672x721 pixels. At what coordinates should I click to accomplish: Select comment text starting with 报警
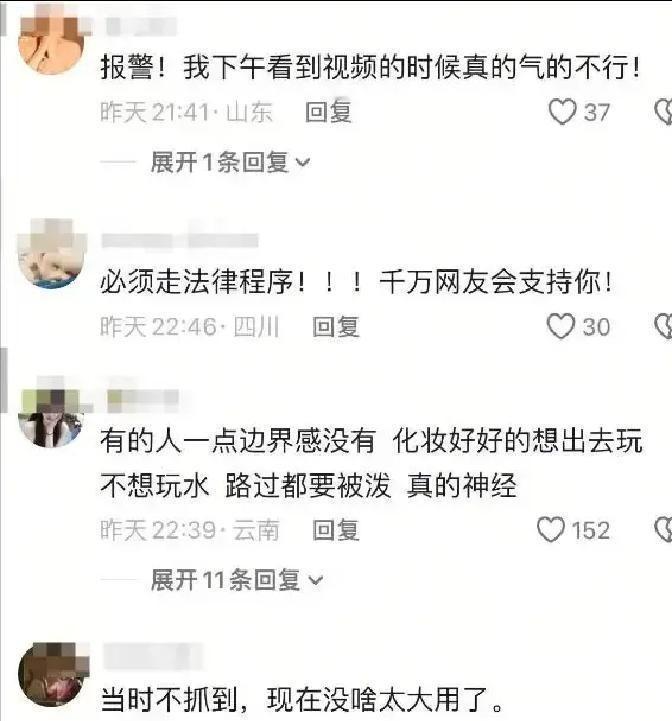tap(371, 67)
